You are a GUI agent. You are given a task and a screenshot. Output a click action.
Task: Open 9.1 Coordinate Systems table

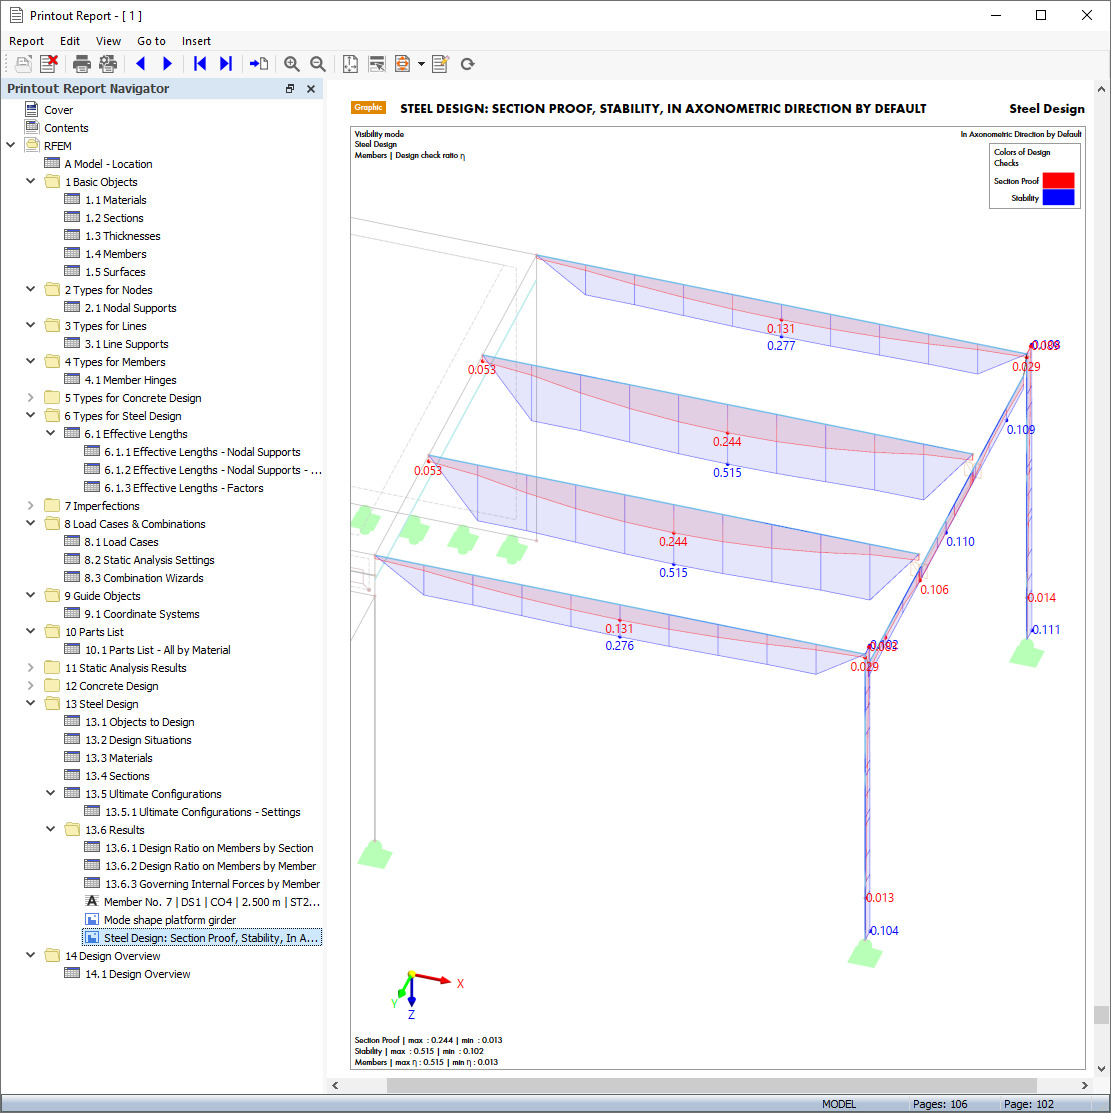pyautogui.click(x=142, y=615)
